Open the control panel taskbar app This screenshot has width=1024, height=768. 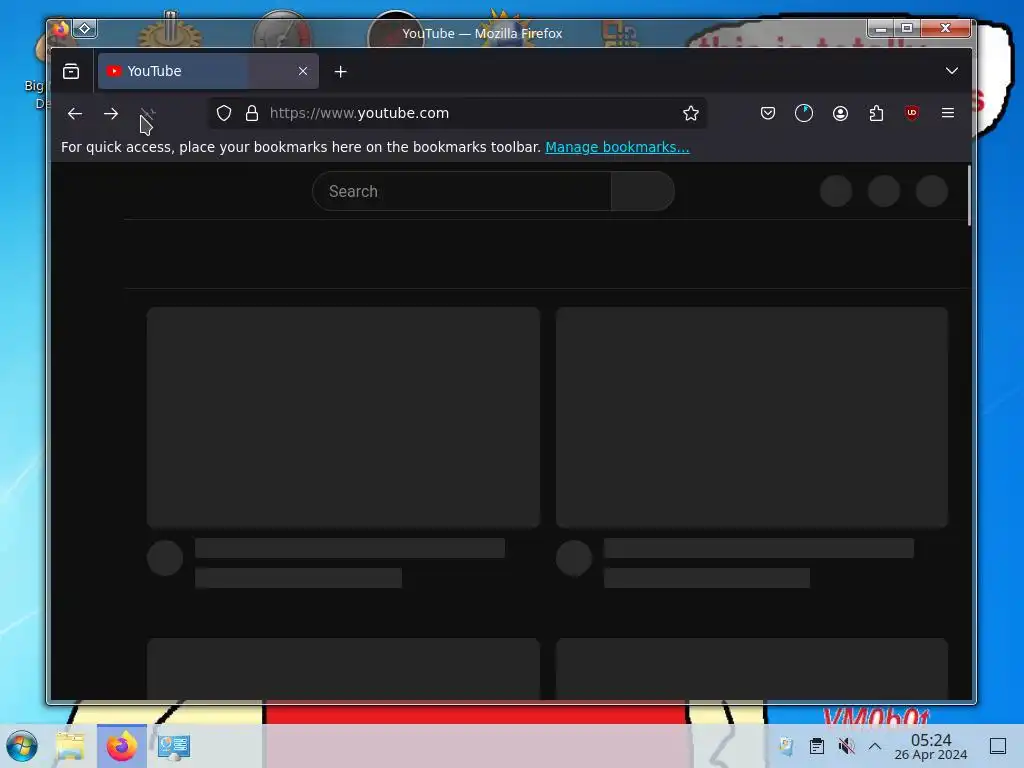coord(174,746)
